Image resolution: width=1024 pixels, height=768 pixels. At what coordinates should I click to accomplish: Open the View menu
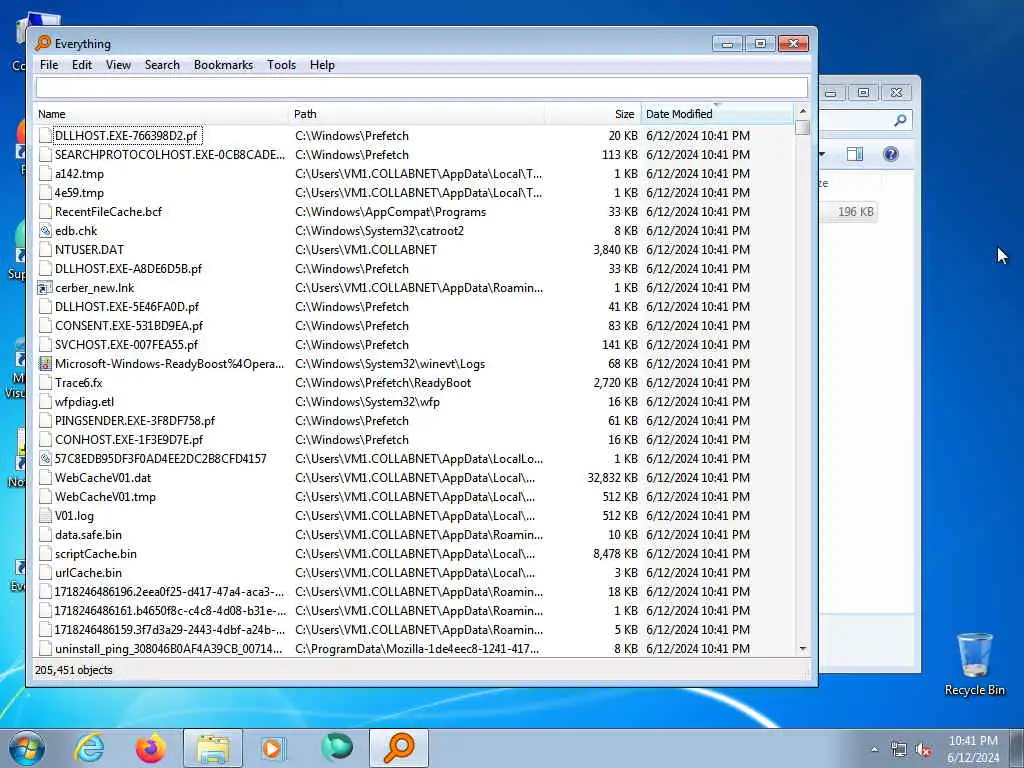tap(118, 65)
